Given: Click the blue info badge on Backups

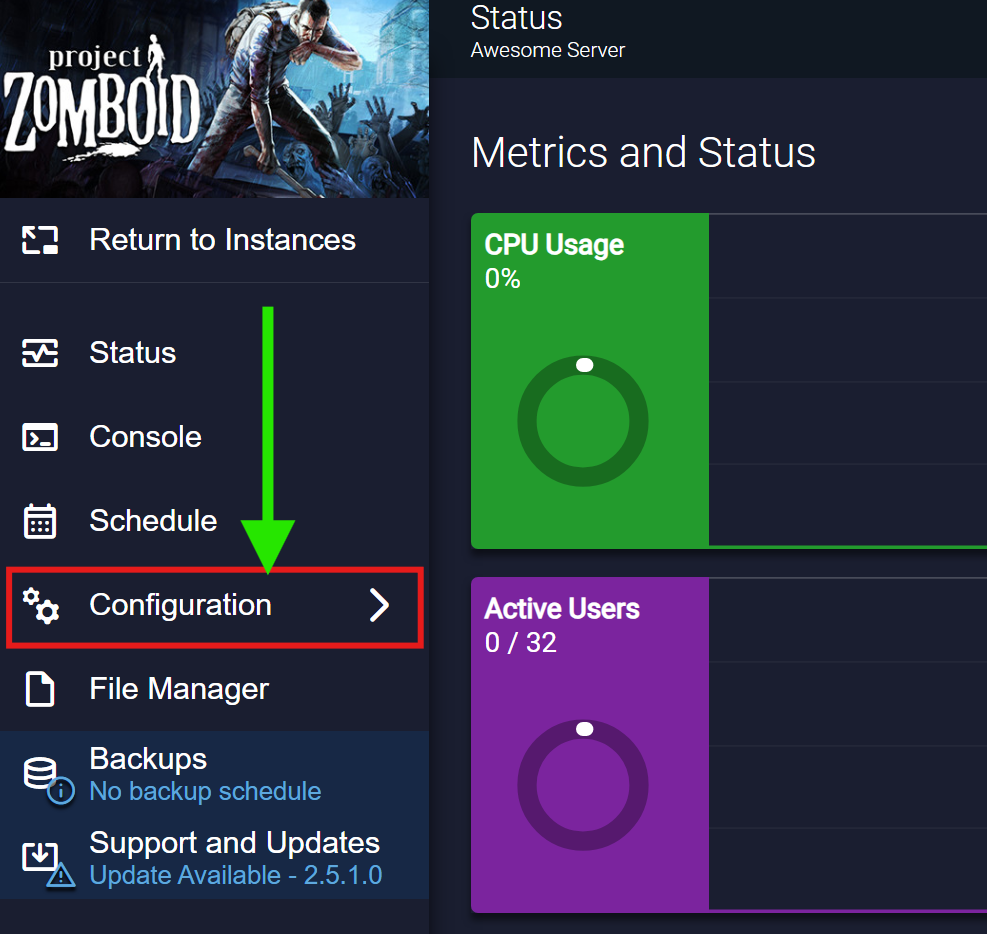Looking at the screenshot, I should pos(61,792).
